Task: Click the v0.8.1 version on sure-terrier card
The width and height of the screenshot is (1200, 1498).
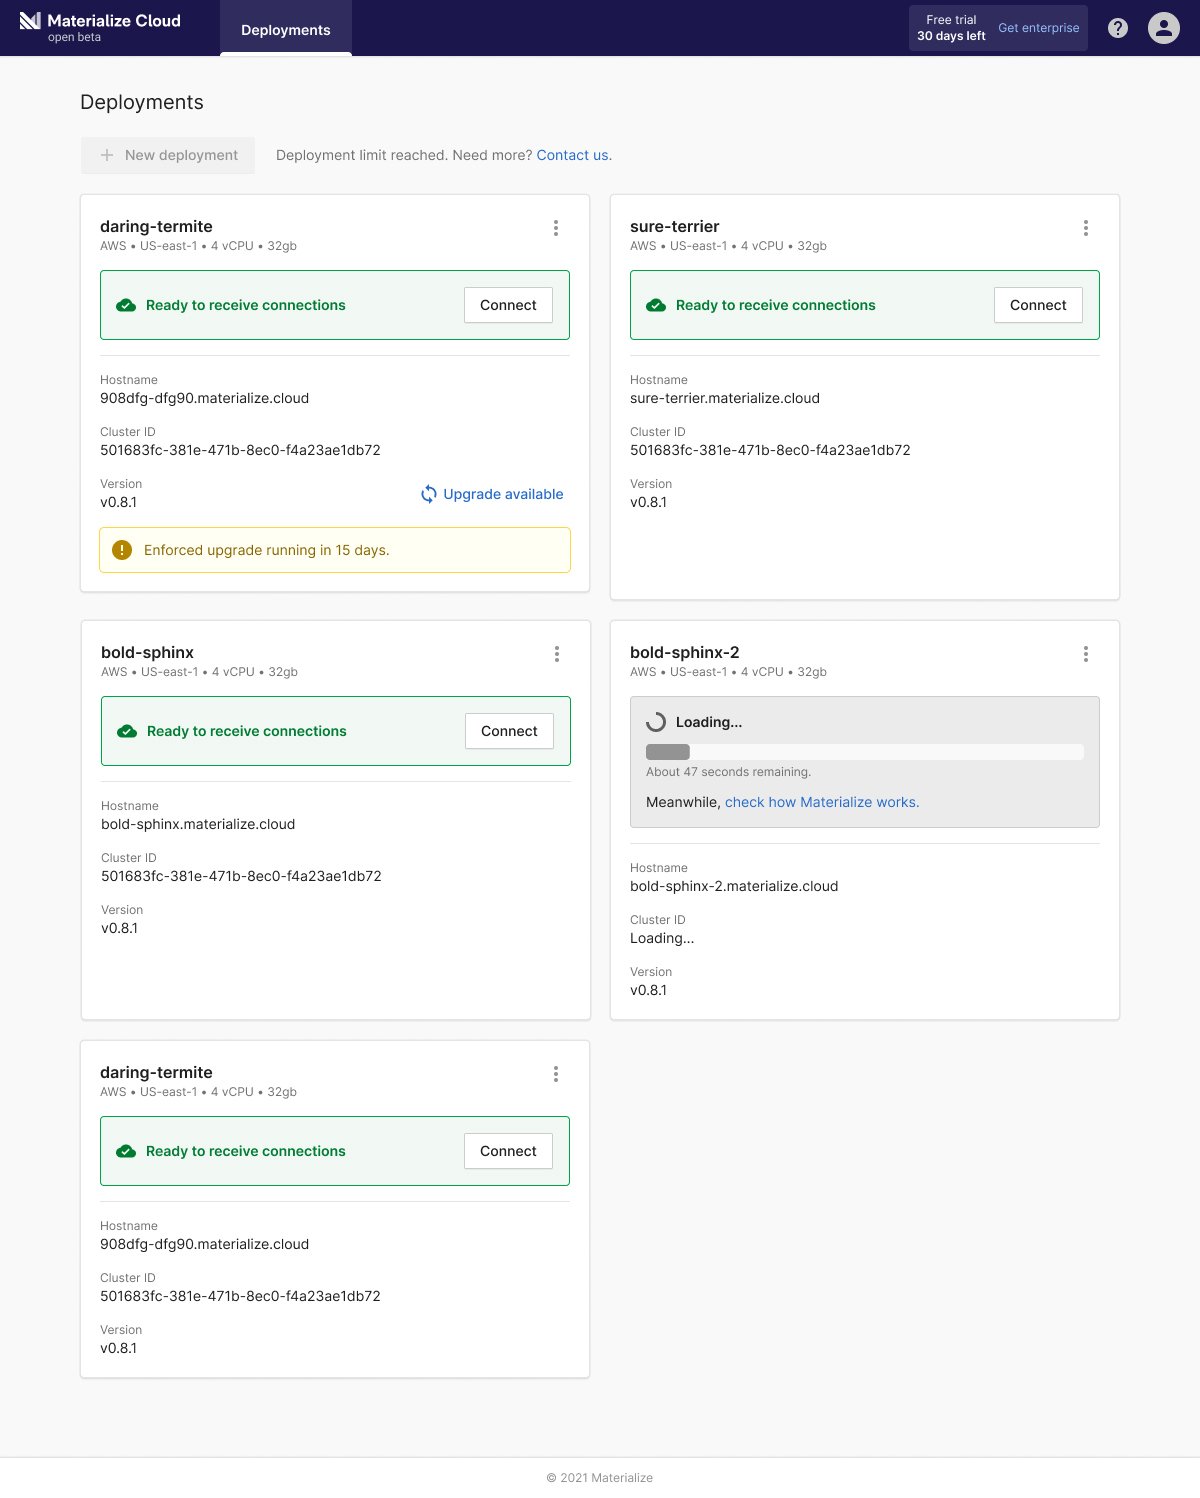Action: pyautogui.click(x=648, y=502)
